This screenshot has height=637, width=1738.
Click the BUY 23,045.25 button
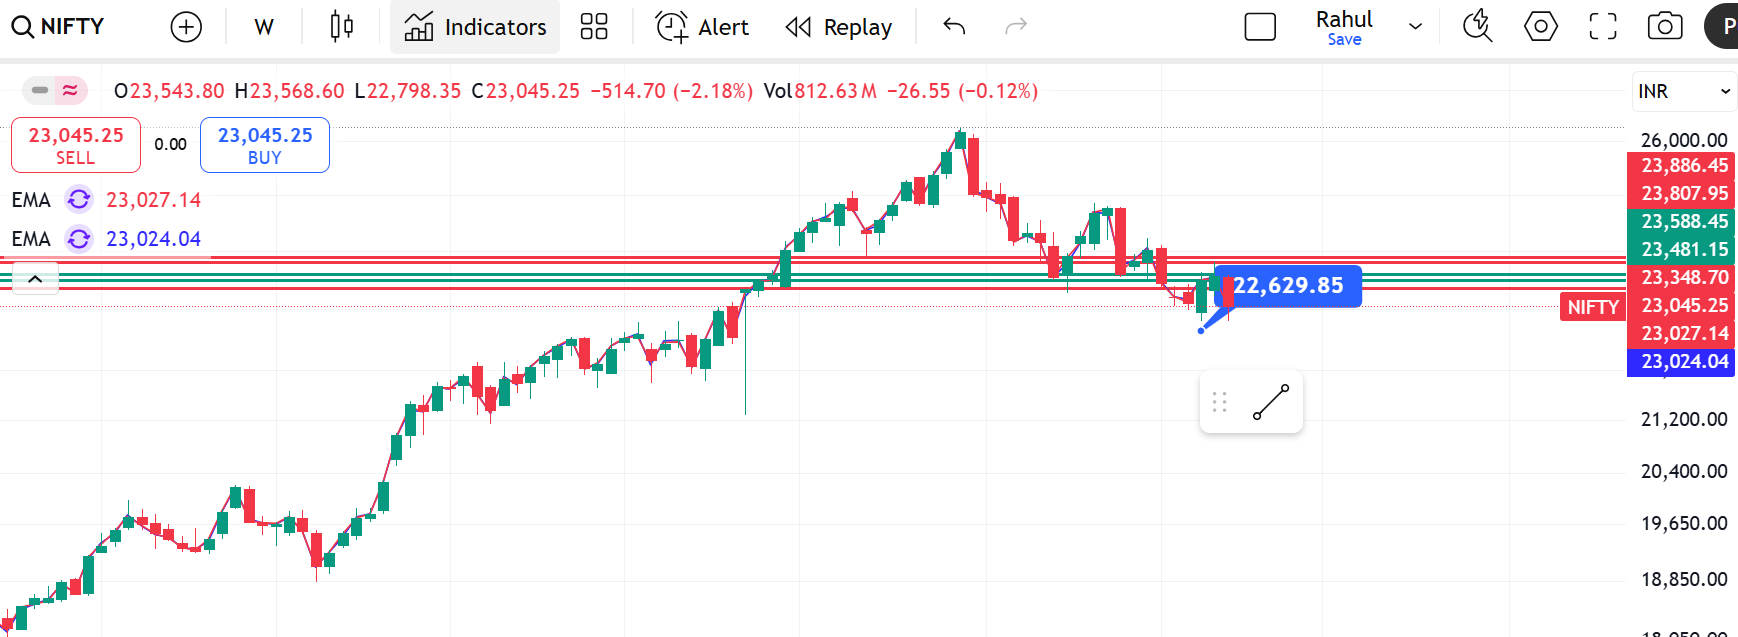[x=265, y=145]
